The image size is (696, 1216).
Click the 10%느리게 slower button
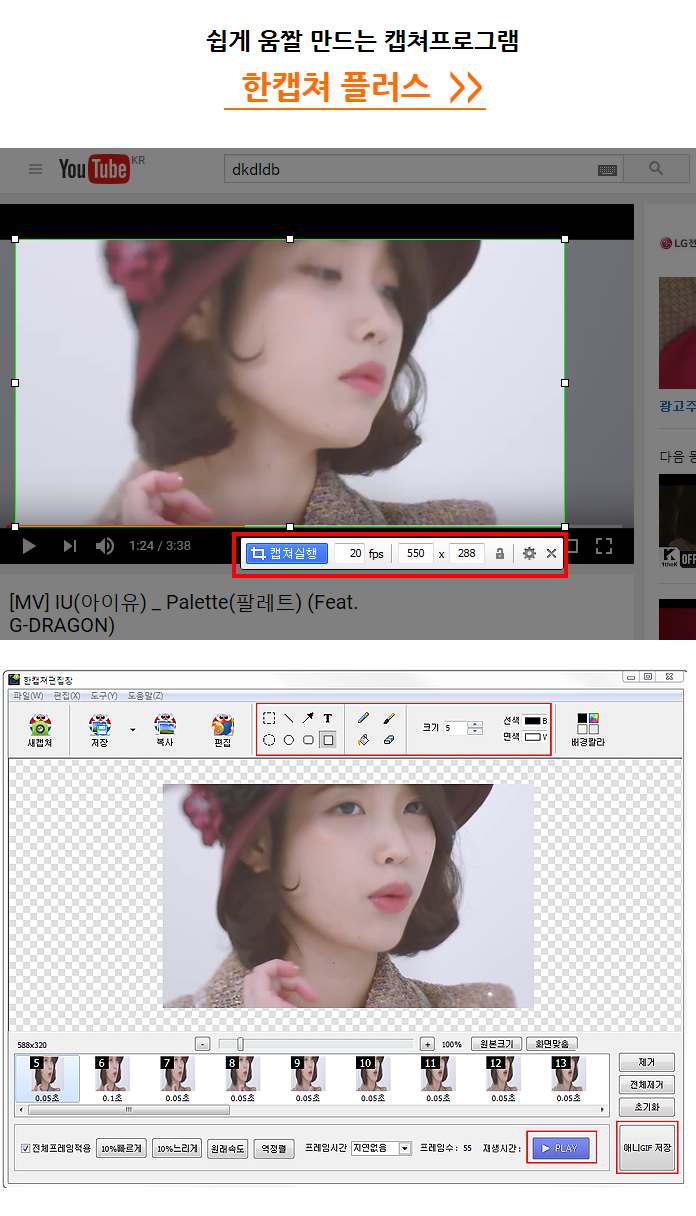tap(177, 1148)
